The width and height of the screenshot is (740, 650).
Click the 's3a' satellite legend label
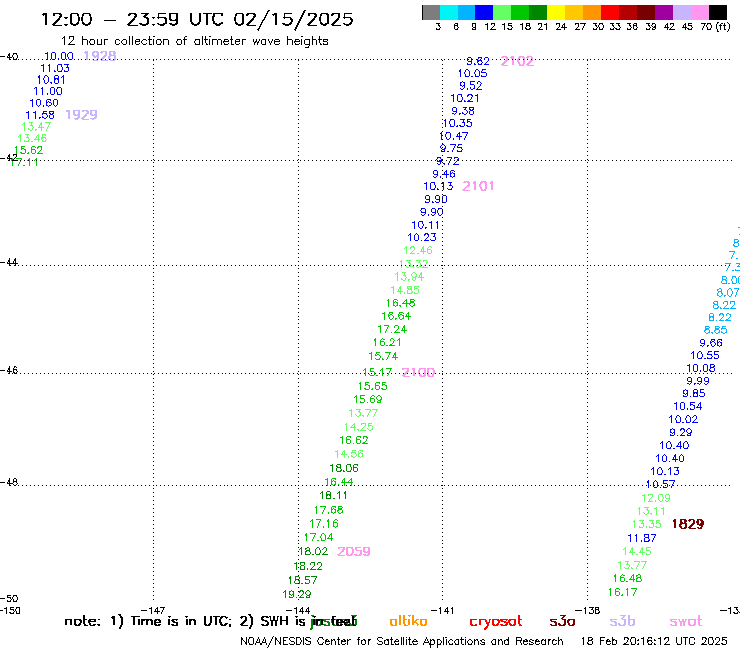562,621
